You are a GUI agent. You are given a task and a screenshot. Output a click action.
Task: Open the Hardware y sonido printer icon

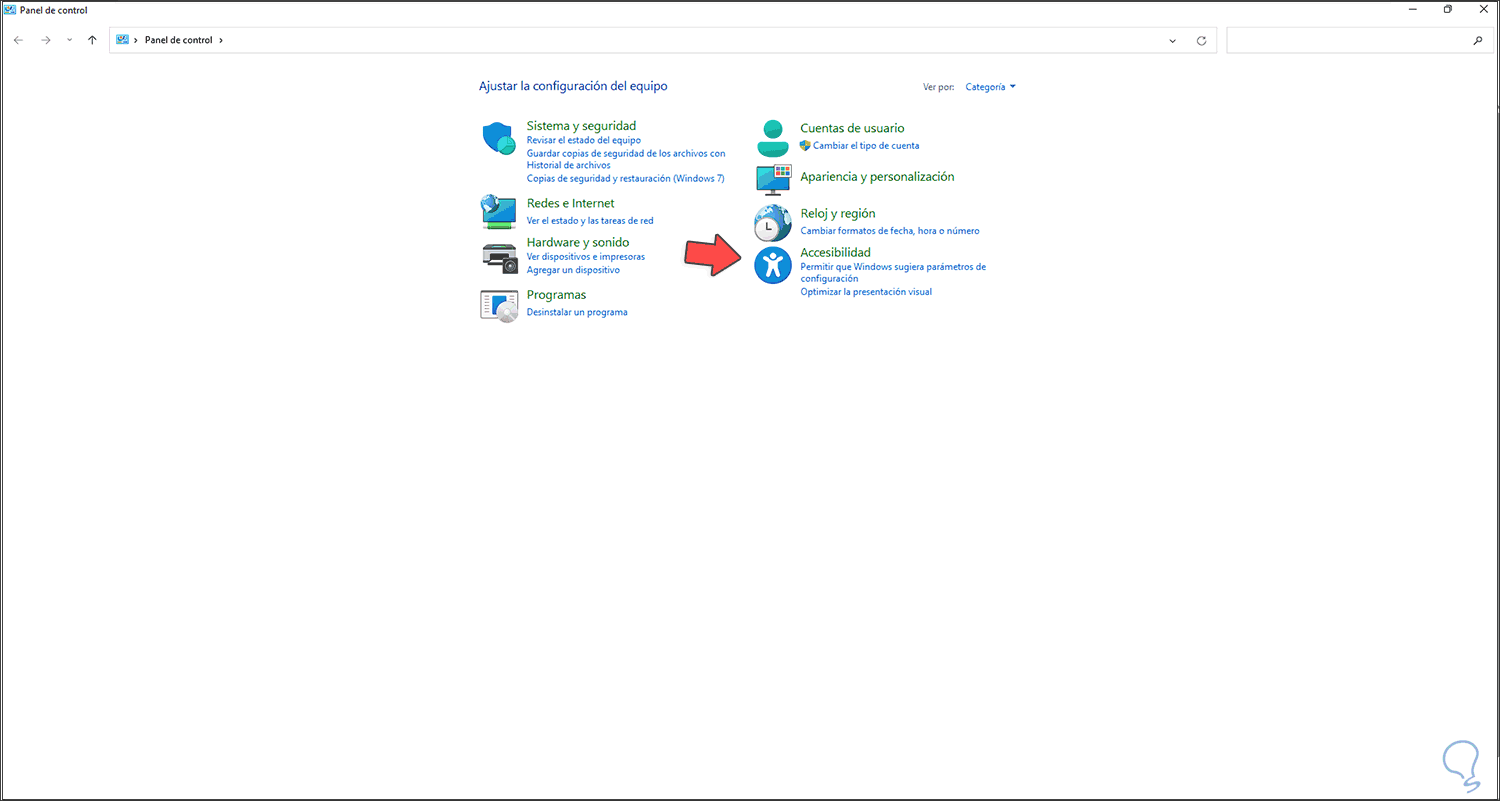pos(498,257)
